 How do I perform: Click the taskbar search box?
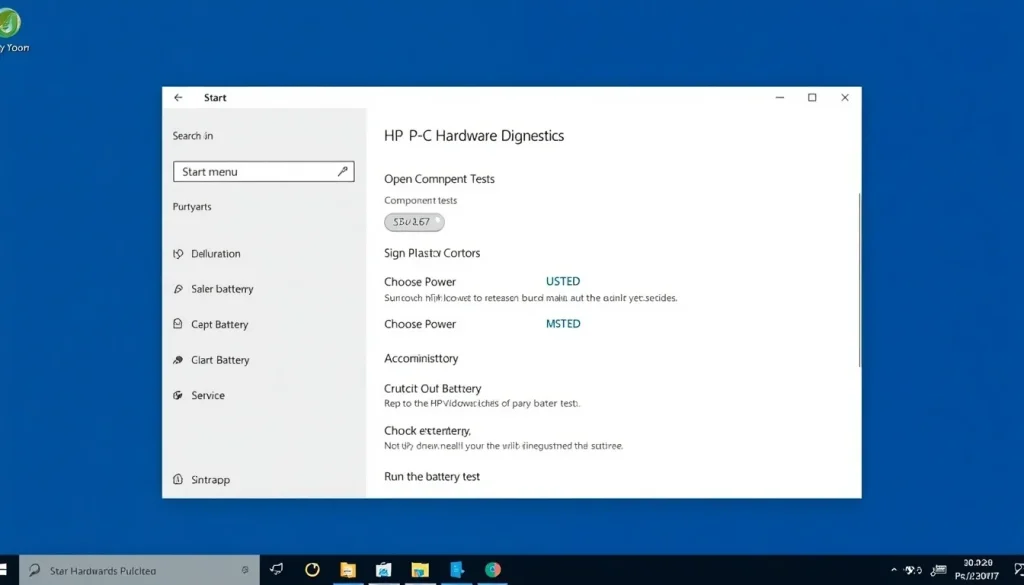coord(140,570)
